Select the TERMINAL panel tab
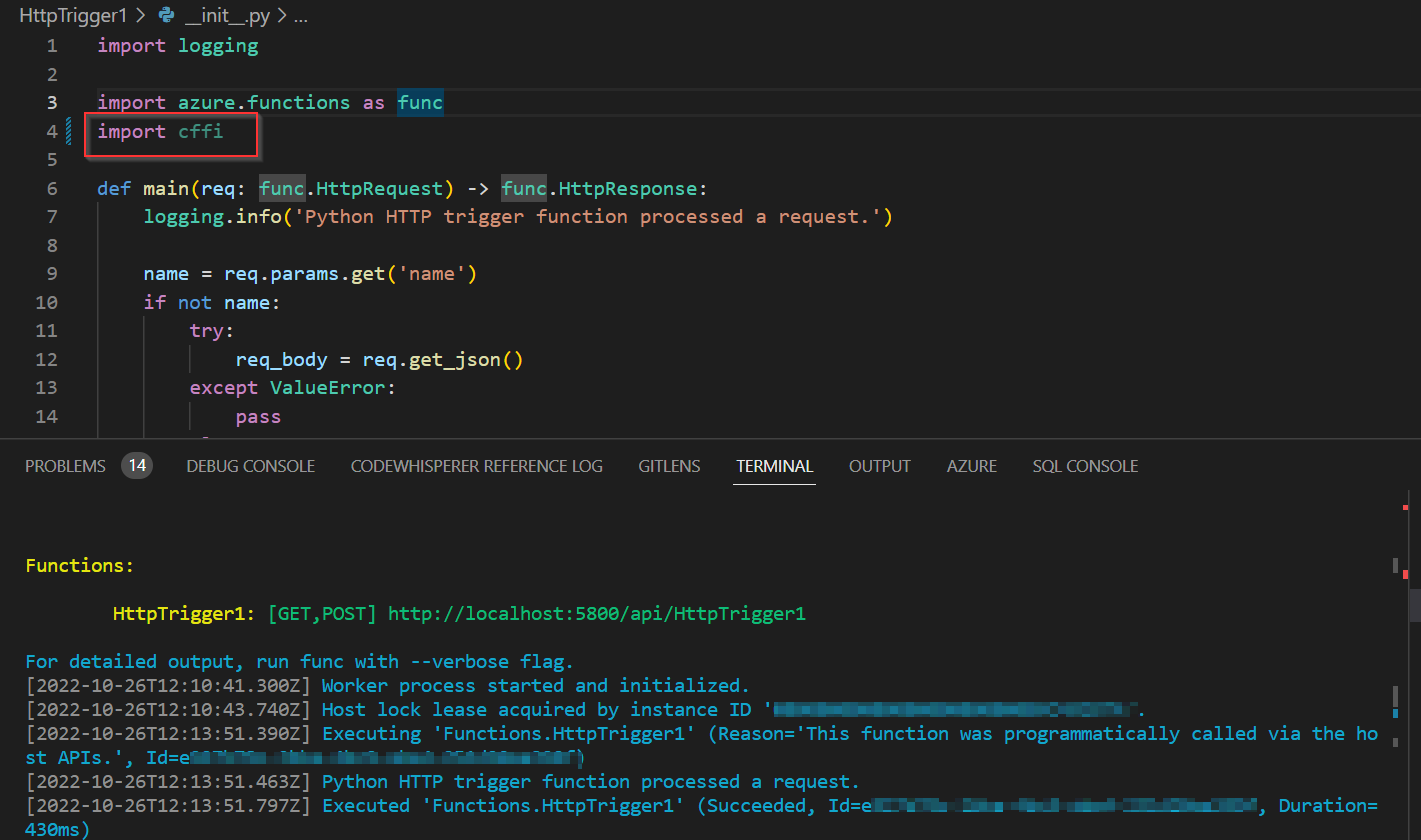Image resolution: width=1421 pixels, height=840 pixels. (x=774, y=466)
